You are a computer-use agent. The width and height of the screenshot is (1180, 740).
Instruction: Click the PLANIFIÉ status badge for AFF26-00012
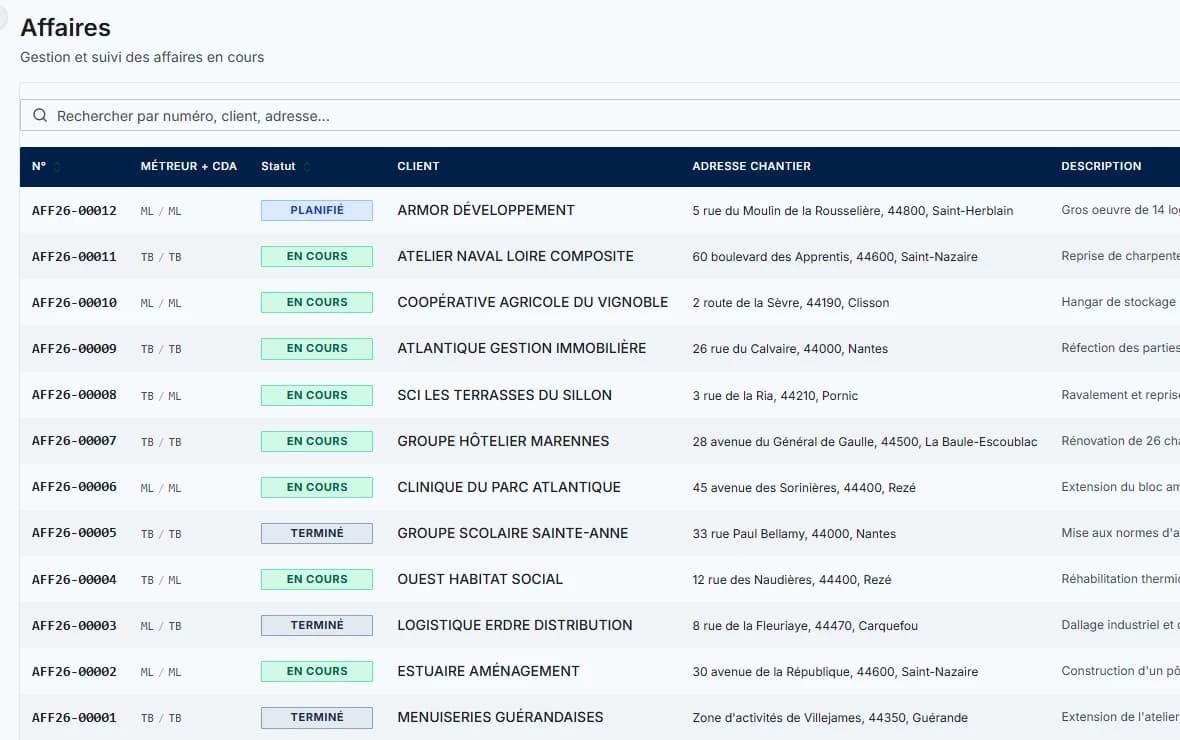point(317,210)
